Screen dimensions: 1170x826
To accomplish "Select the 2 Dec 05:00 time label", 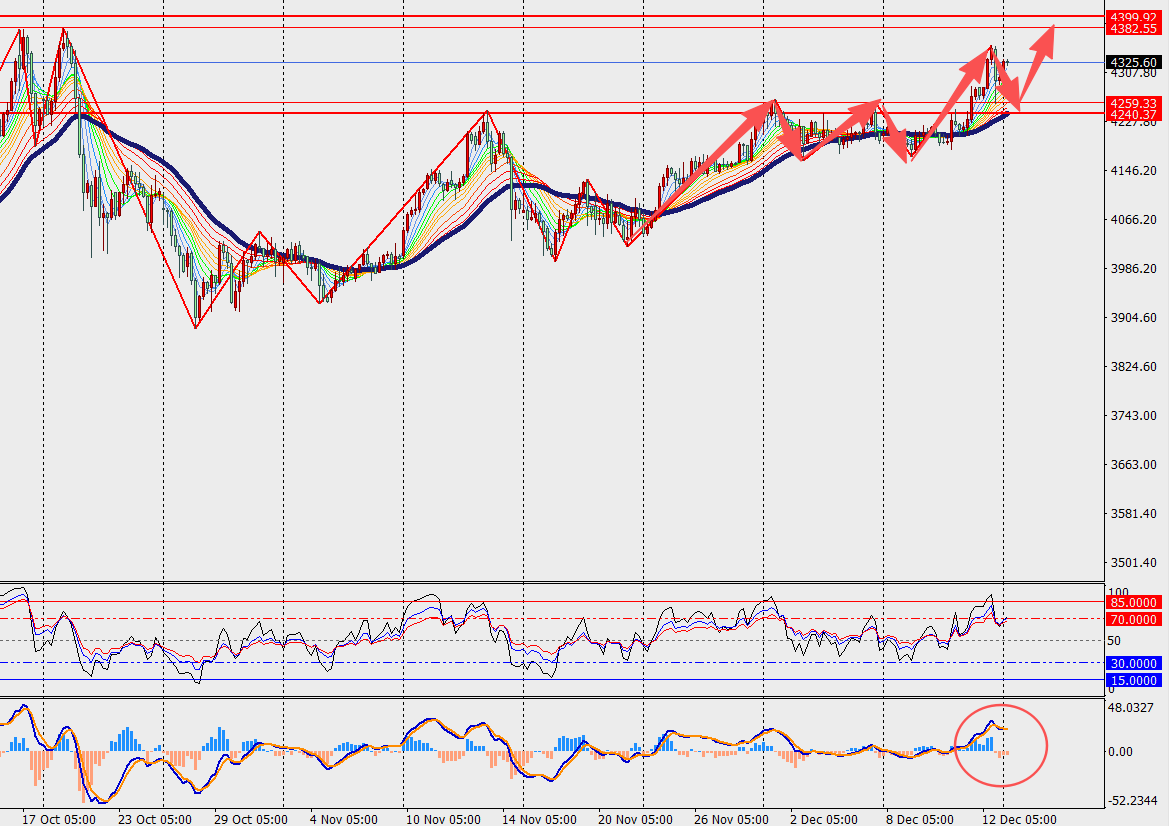I will point(824,819).
